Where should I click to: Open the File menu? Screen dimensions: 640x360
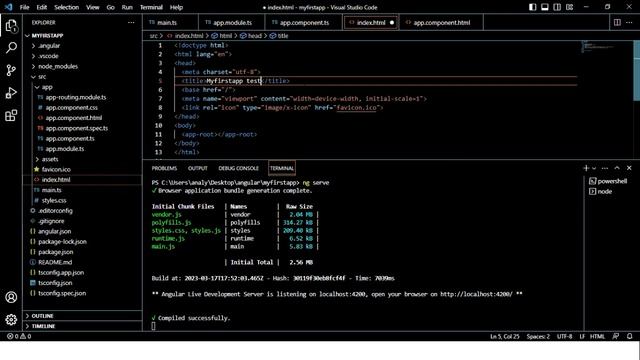click(24, 7)
